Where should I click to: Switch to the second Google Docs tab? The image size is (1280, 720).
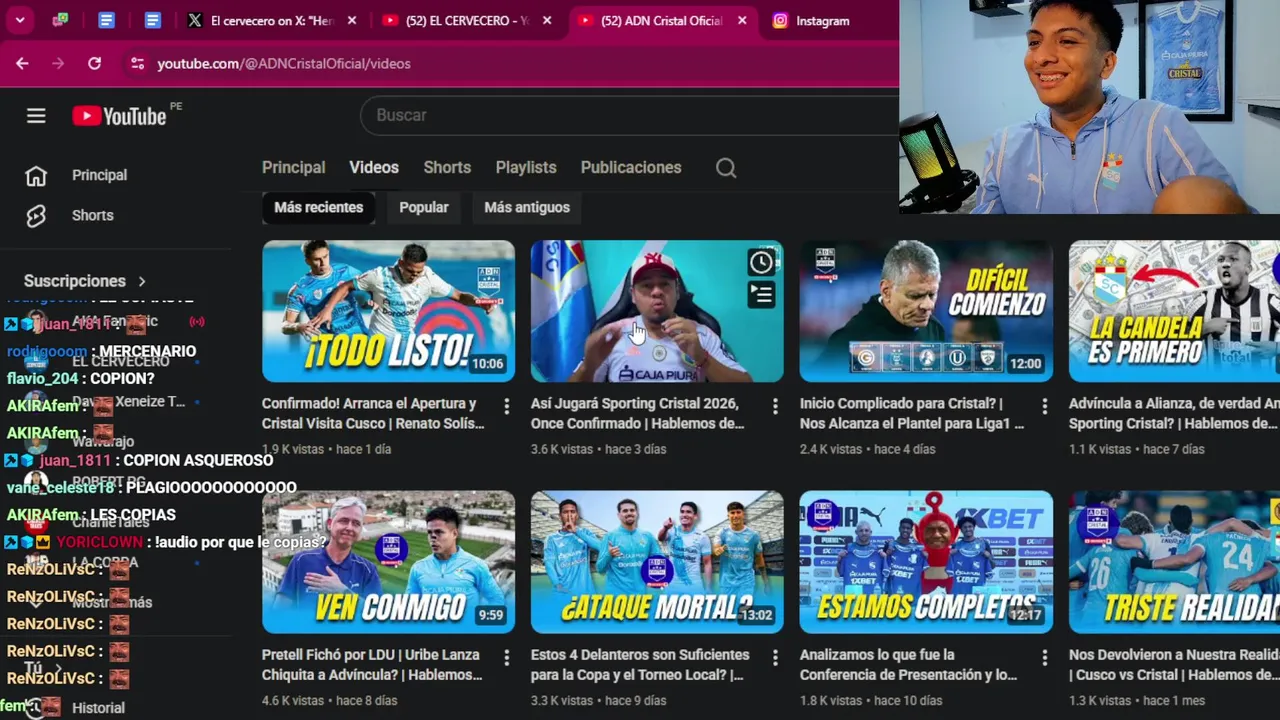153,20
